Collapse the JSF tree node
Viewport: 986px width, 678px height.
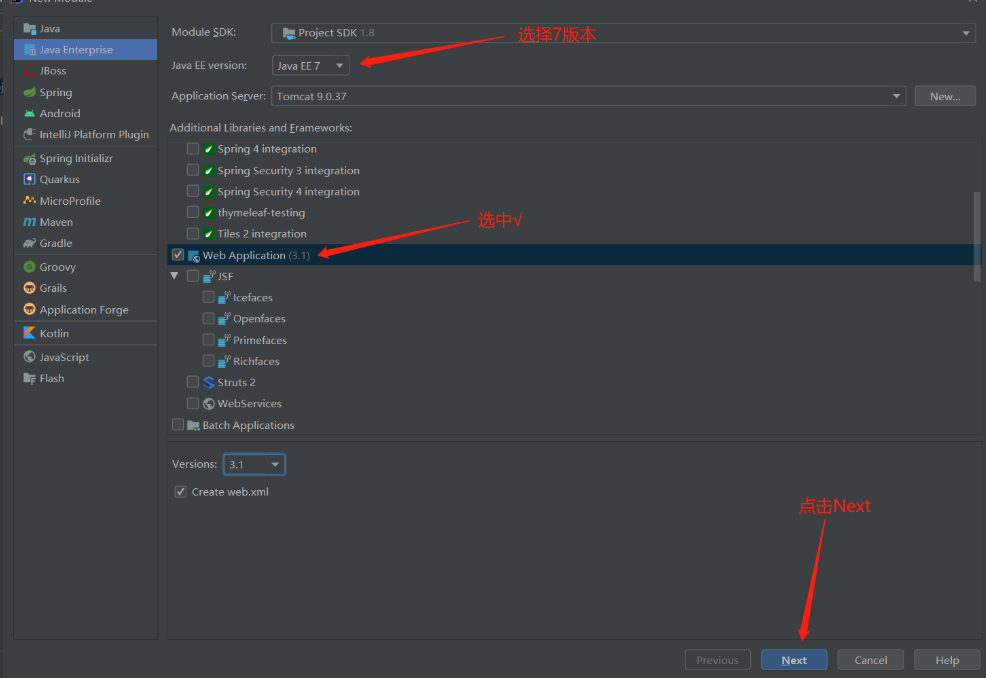[175, 275]
